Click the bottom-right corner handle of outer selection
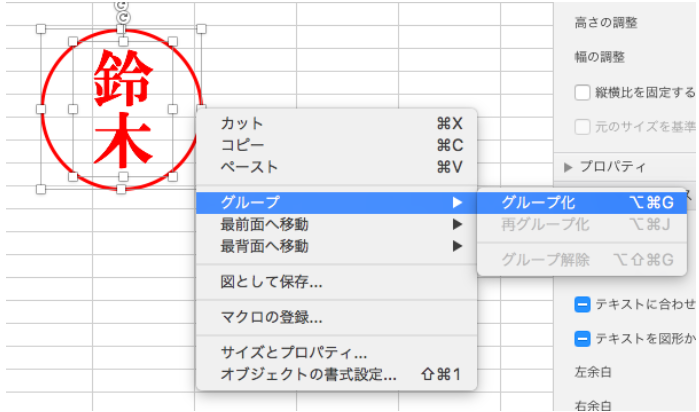Screen dimensions: 699x412 (x=203, y=188)
